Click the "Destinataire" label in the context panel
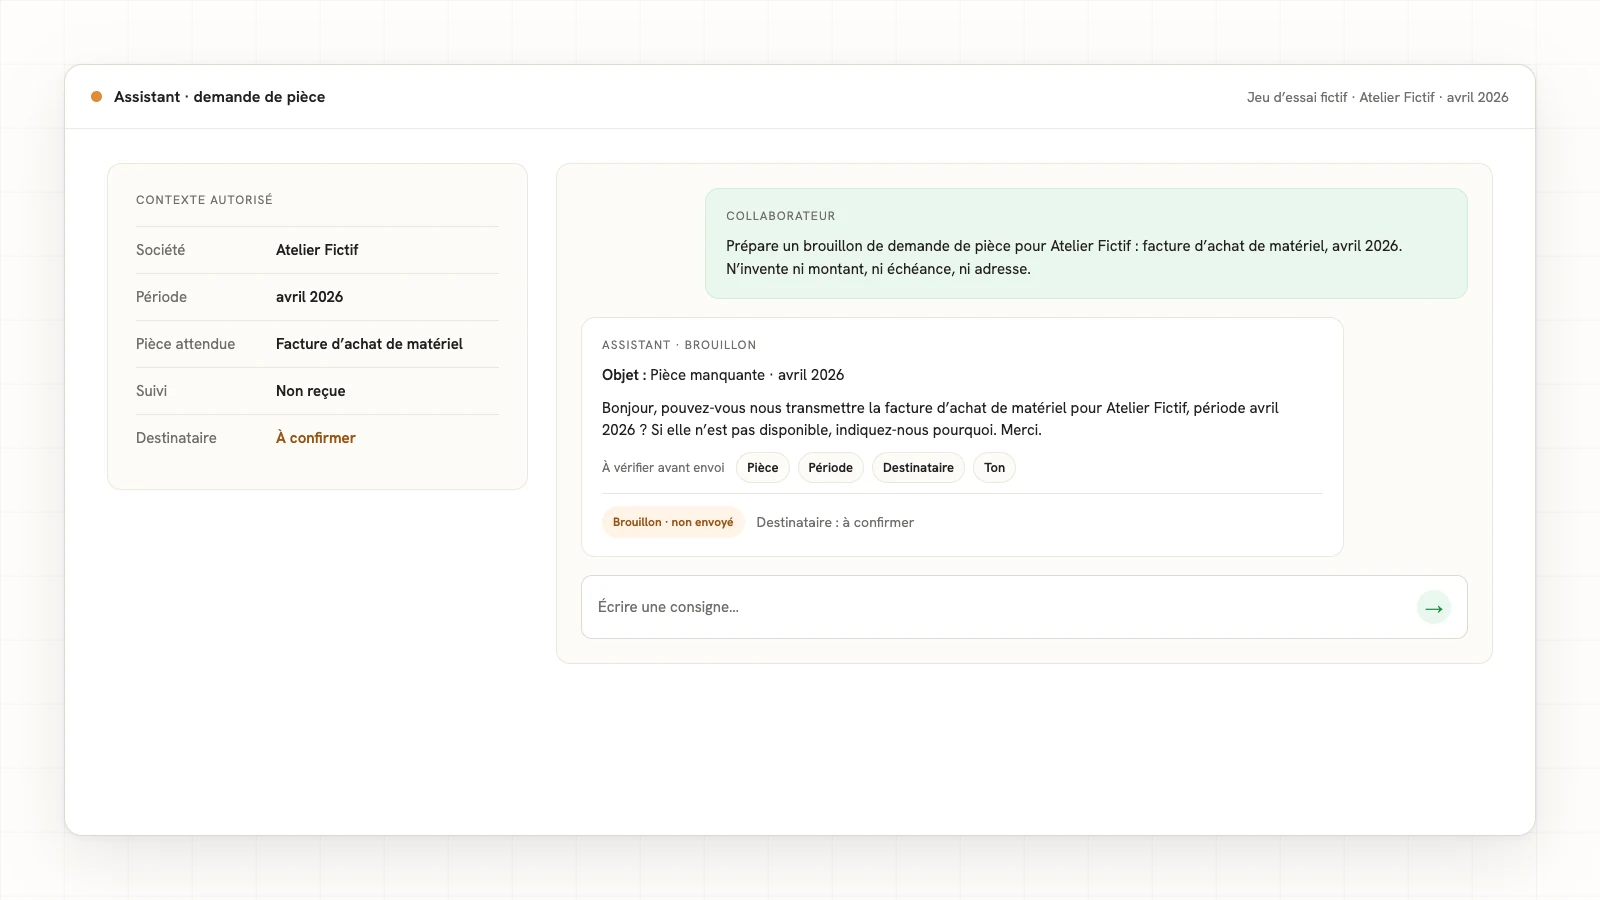 (x=176, y=438)
